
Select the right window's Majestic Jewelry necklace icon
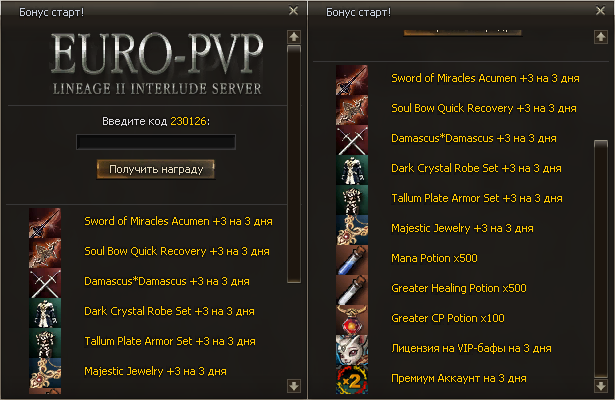352,230
